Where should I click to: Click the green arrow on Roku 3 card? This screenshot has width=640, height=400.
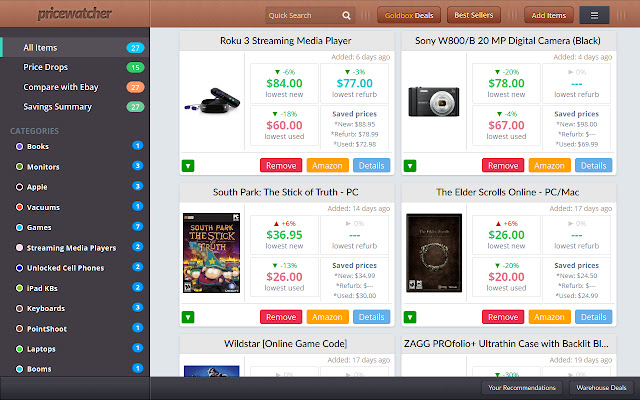pos(188,166)
